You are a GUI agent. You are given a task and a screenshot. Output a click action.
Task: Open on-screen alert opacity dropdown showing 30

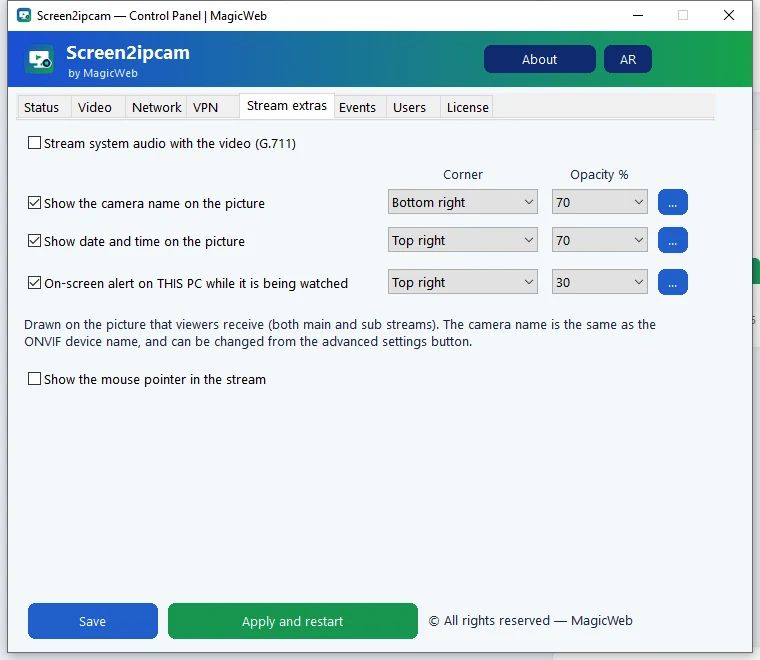click(x=600, y=282)
